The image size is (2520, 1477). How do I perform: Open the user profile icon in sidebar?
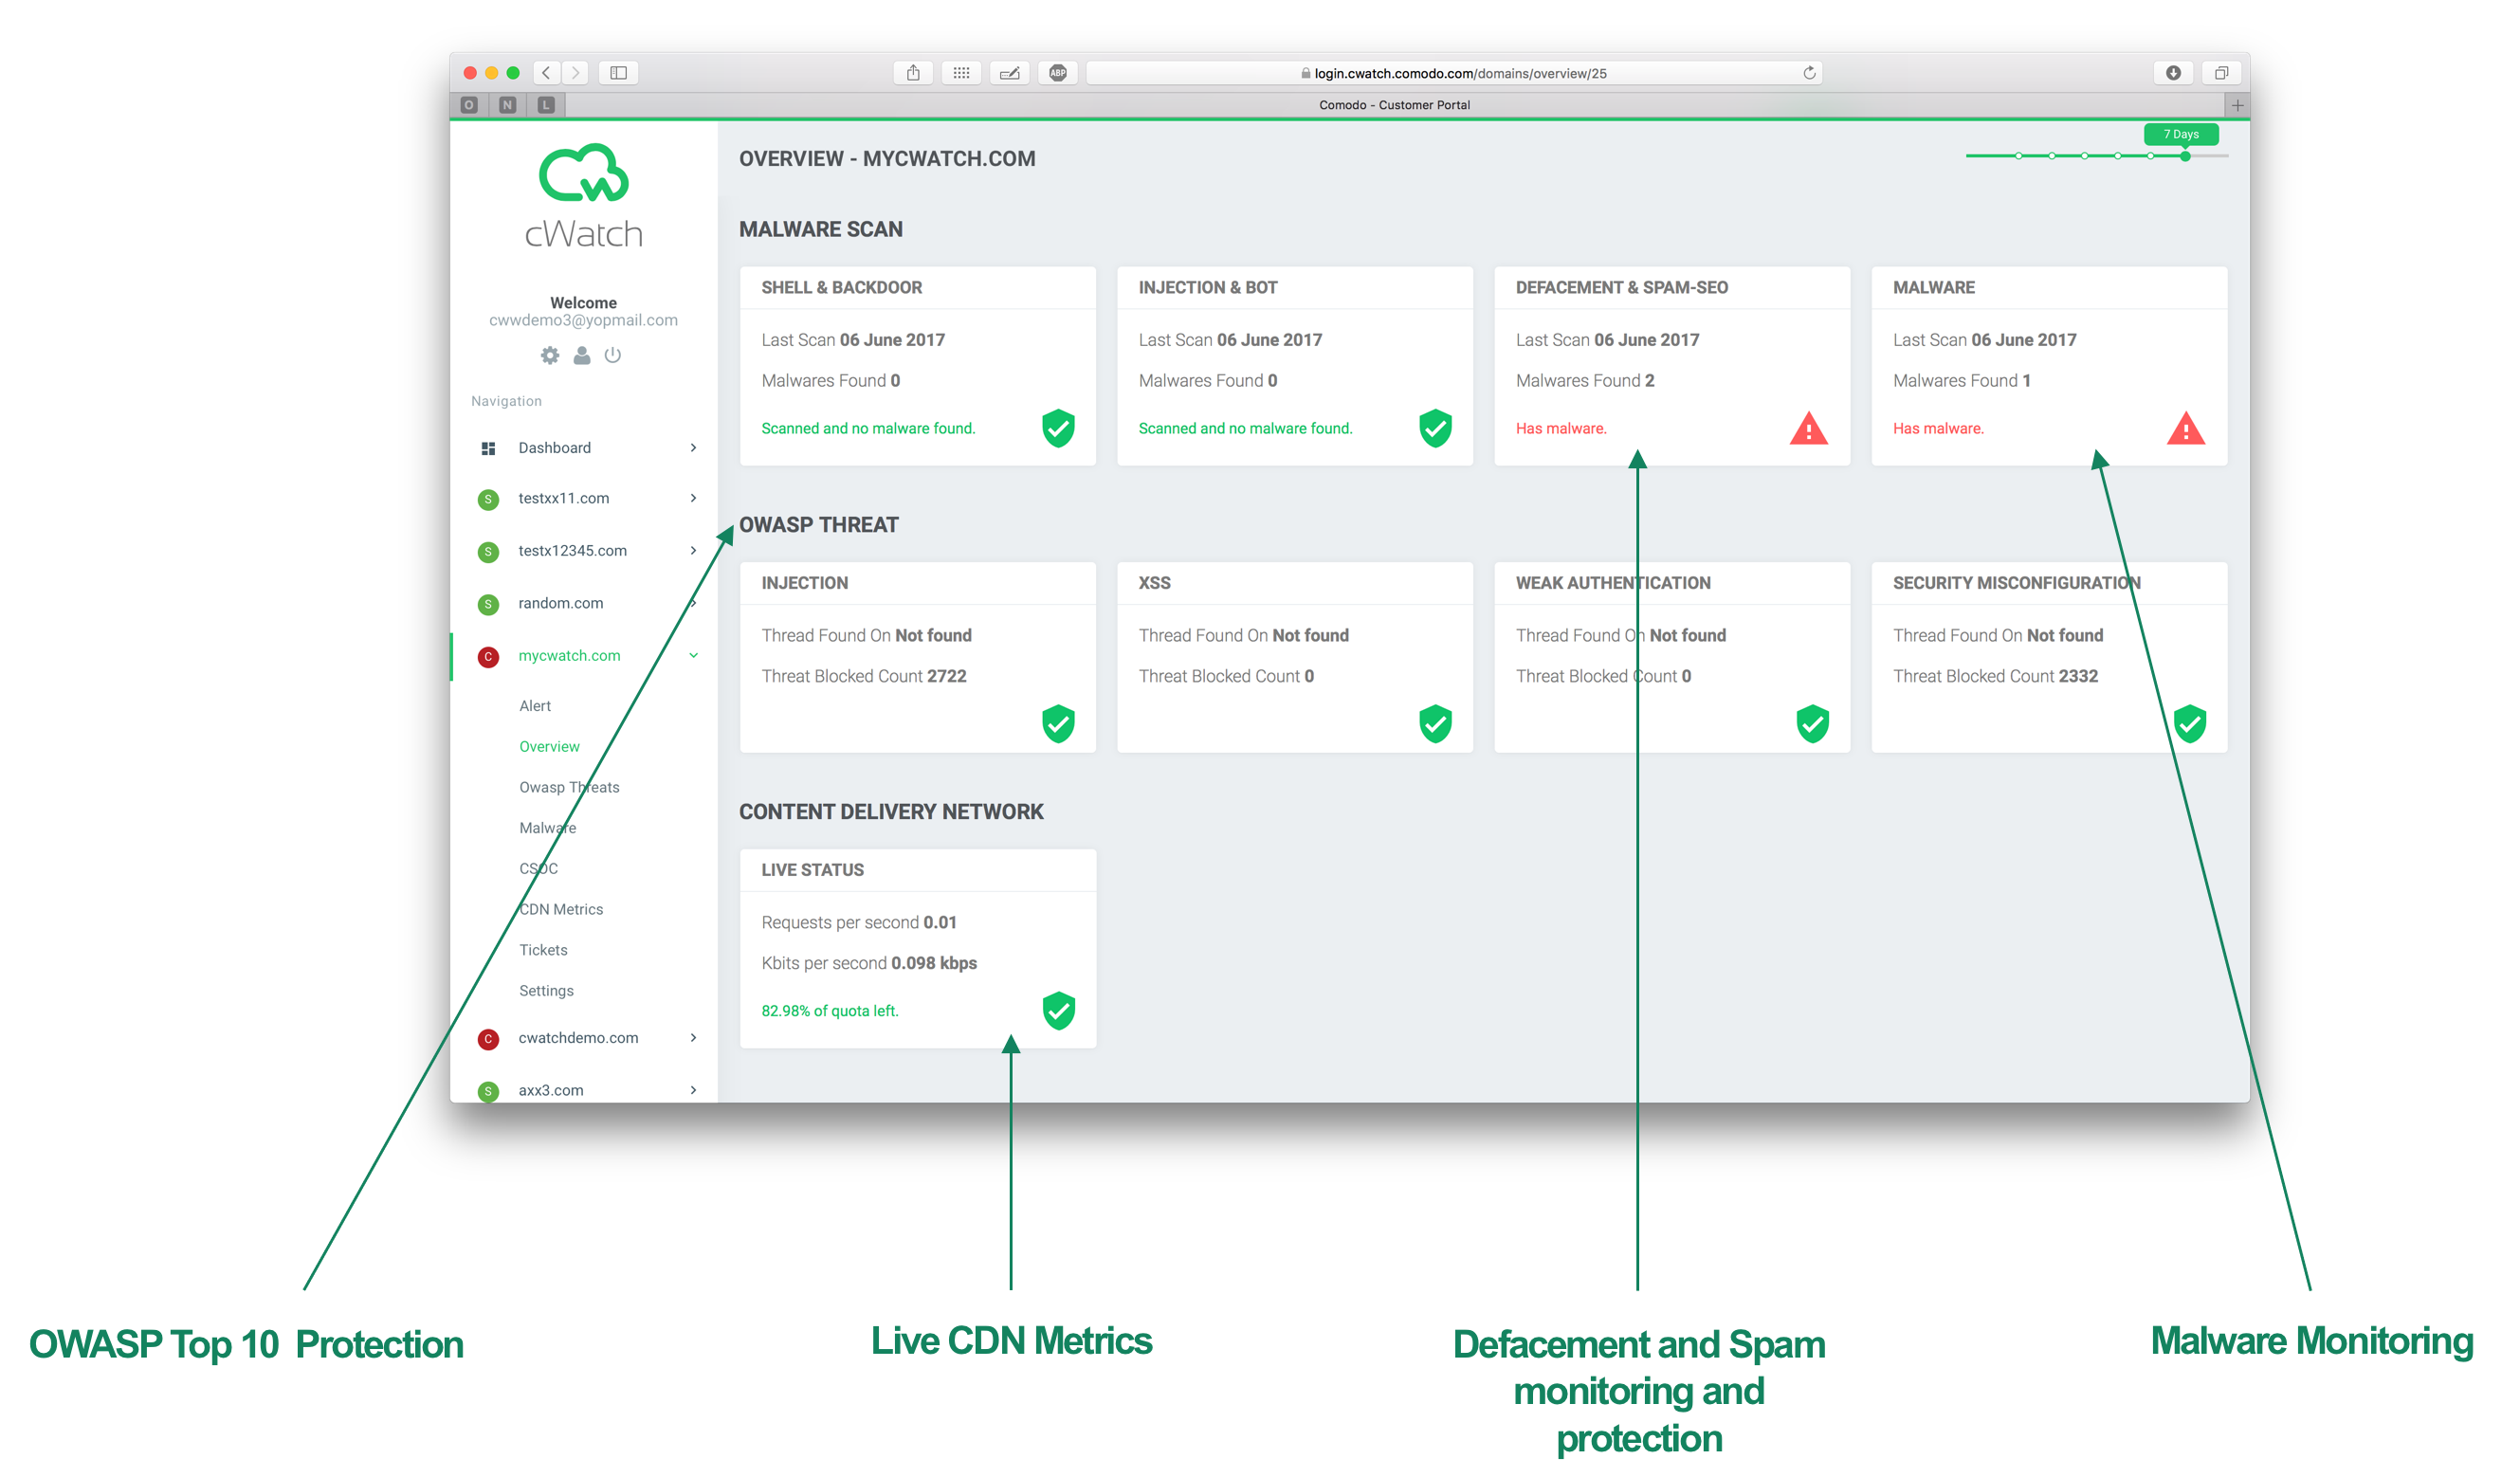click(582, 355)
